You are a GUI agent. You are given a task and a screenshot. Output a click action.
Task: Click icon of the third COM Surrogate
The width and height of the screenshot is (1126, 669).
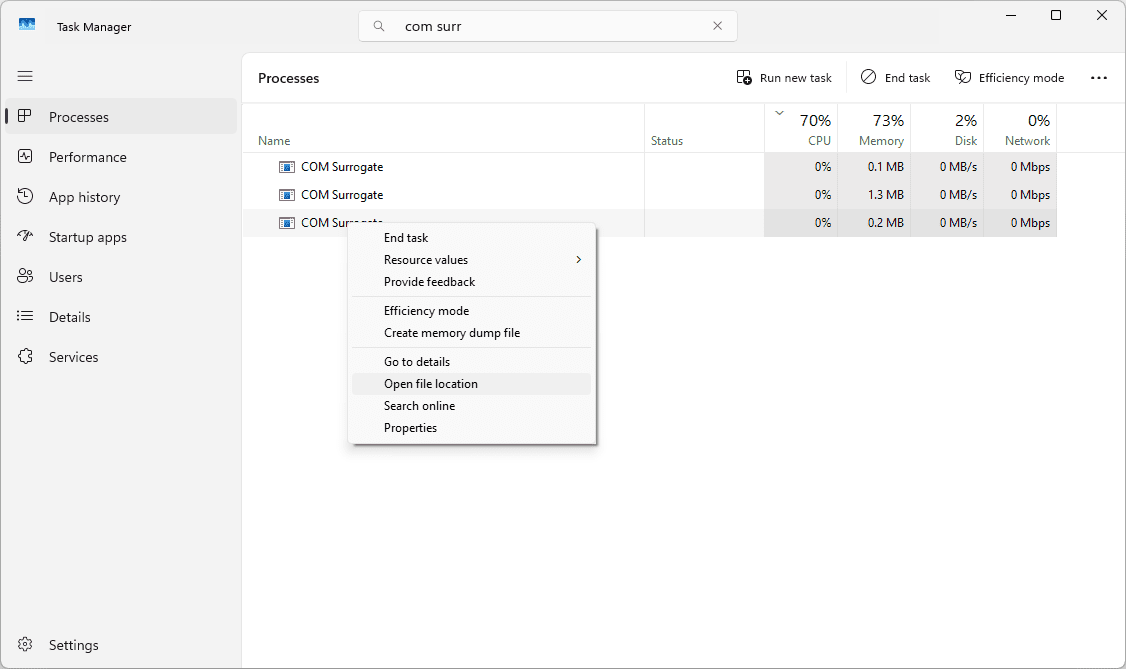click(287, 223)
